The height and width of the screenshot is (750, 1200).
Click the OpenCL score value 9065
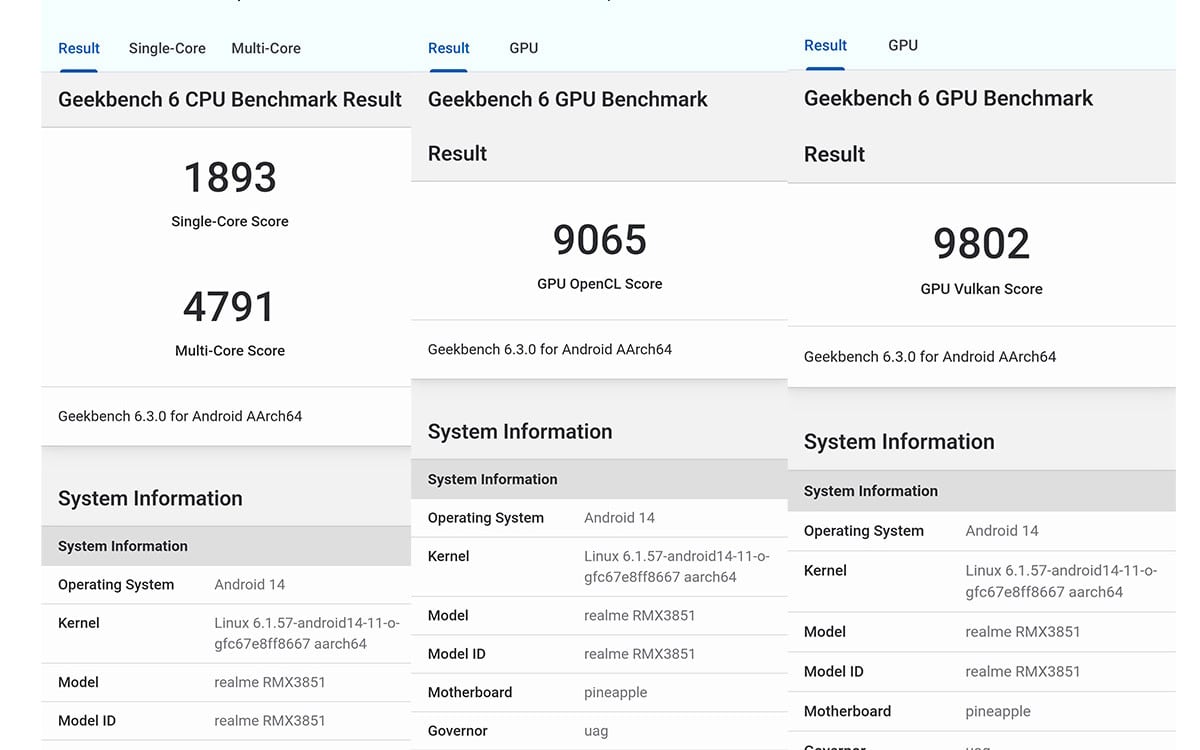point(600,240)
